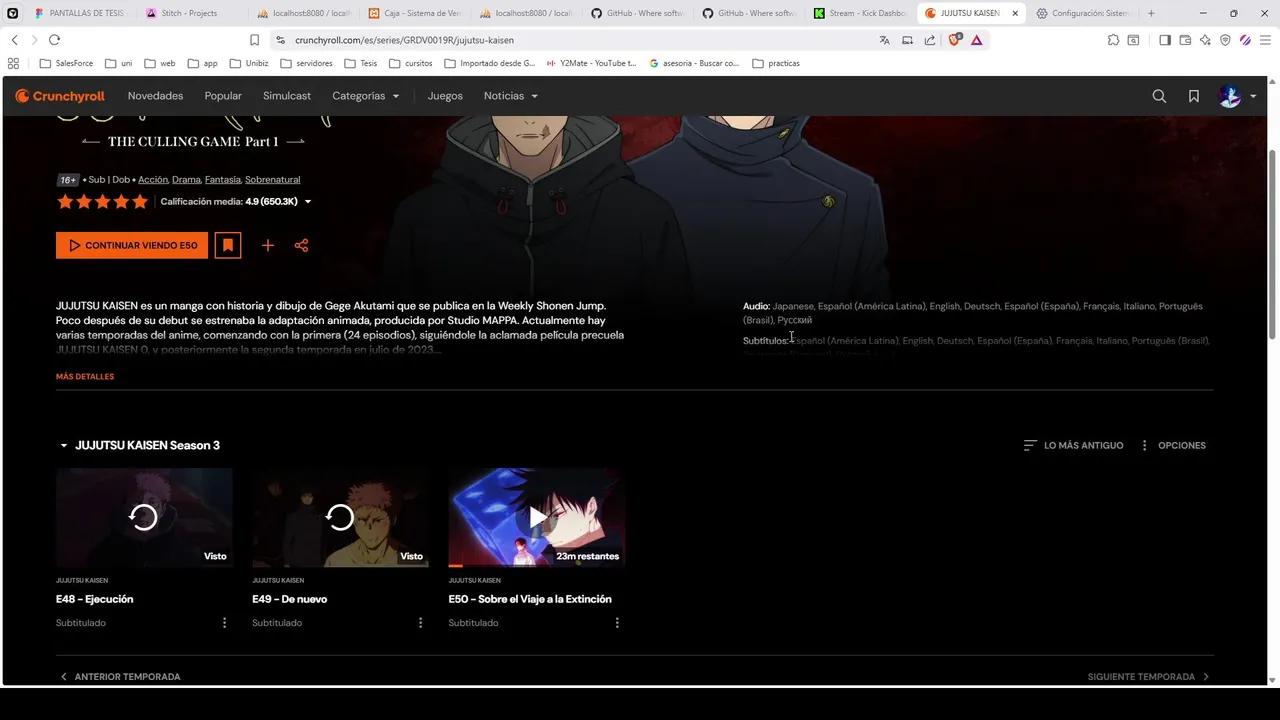Share the series using the share icon
Screen dimensions: 1280x720
point(301,245)
